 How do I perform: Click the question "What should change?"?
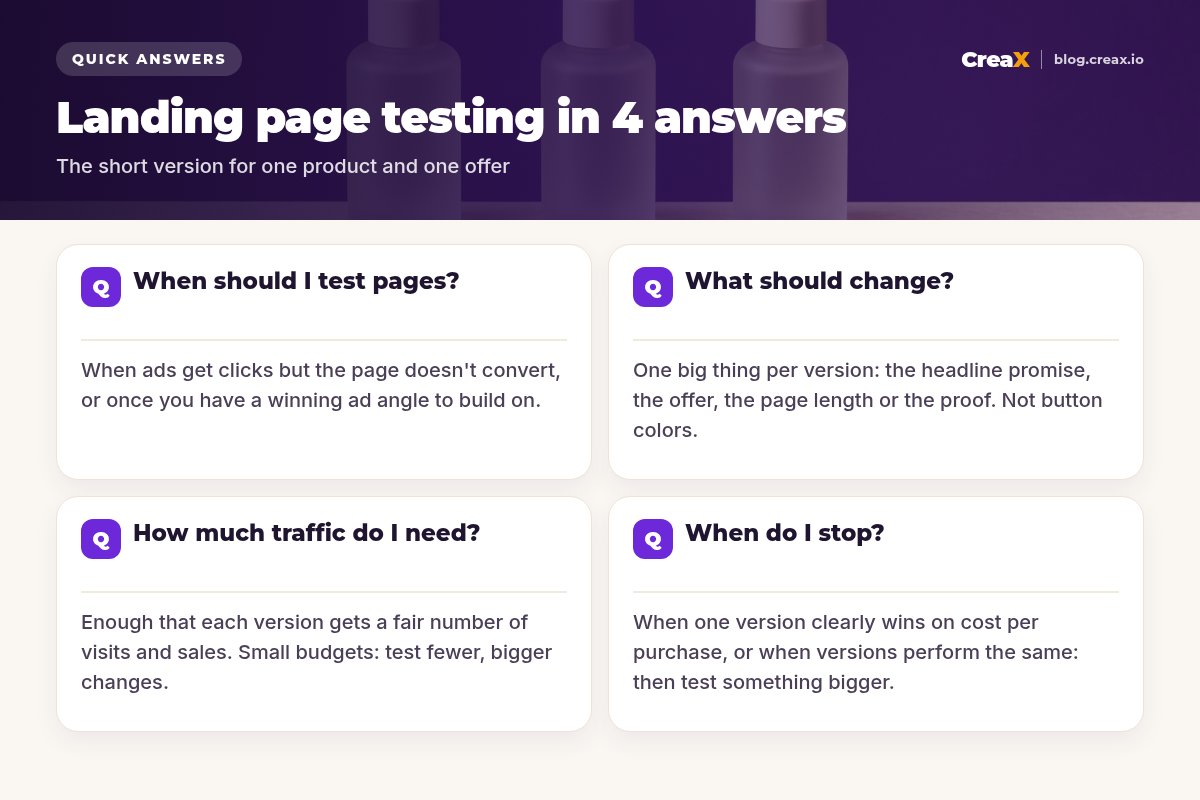tap(819, 281)
